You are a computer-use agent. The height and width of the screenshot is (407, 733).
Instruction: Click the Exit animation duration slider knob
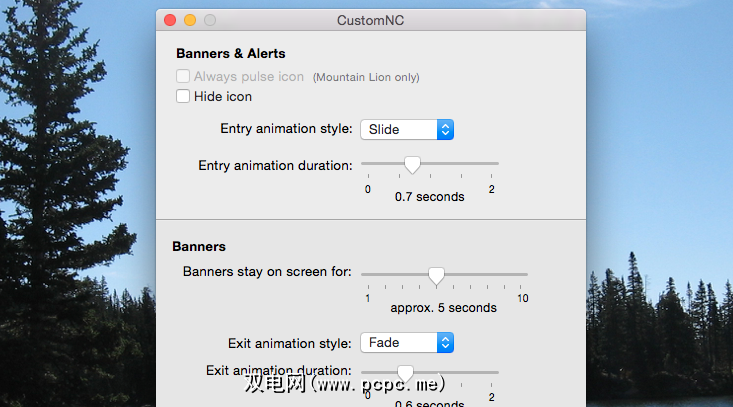click(404, 372)
